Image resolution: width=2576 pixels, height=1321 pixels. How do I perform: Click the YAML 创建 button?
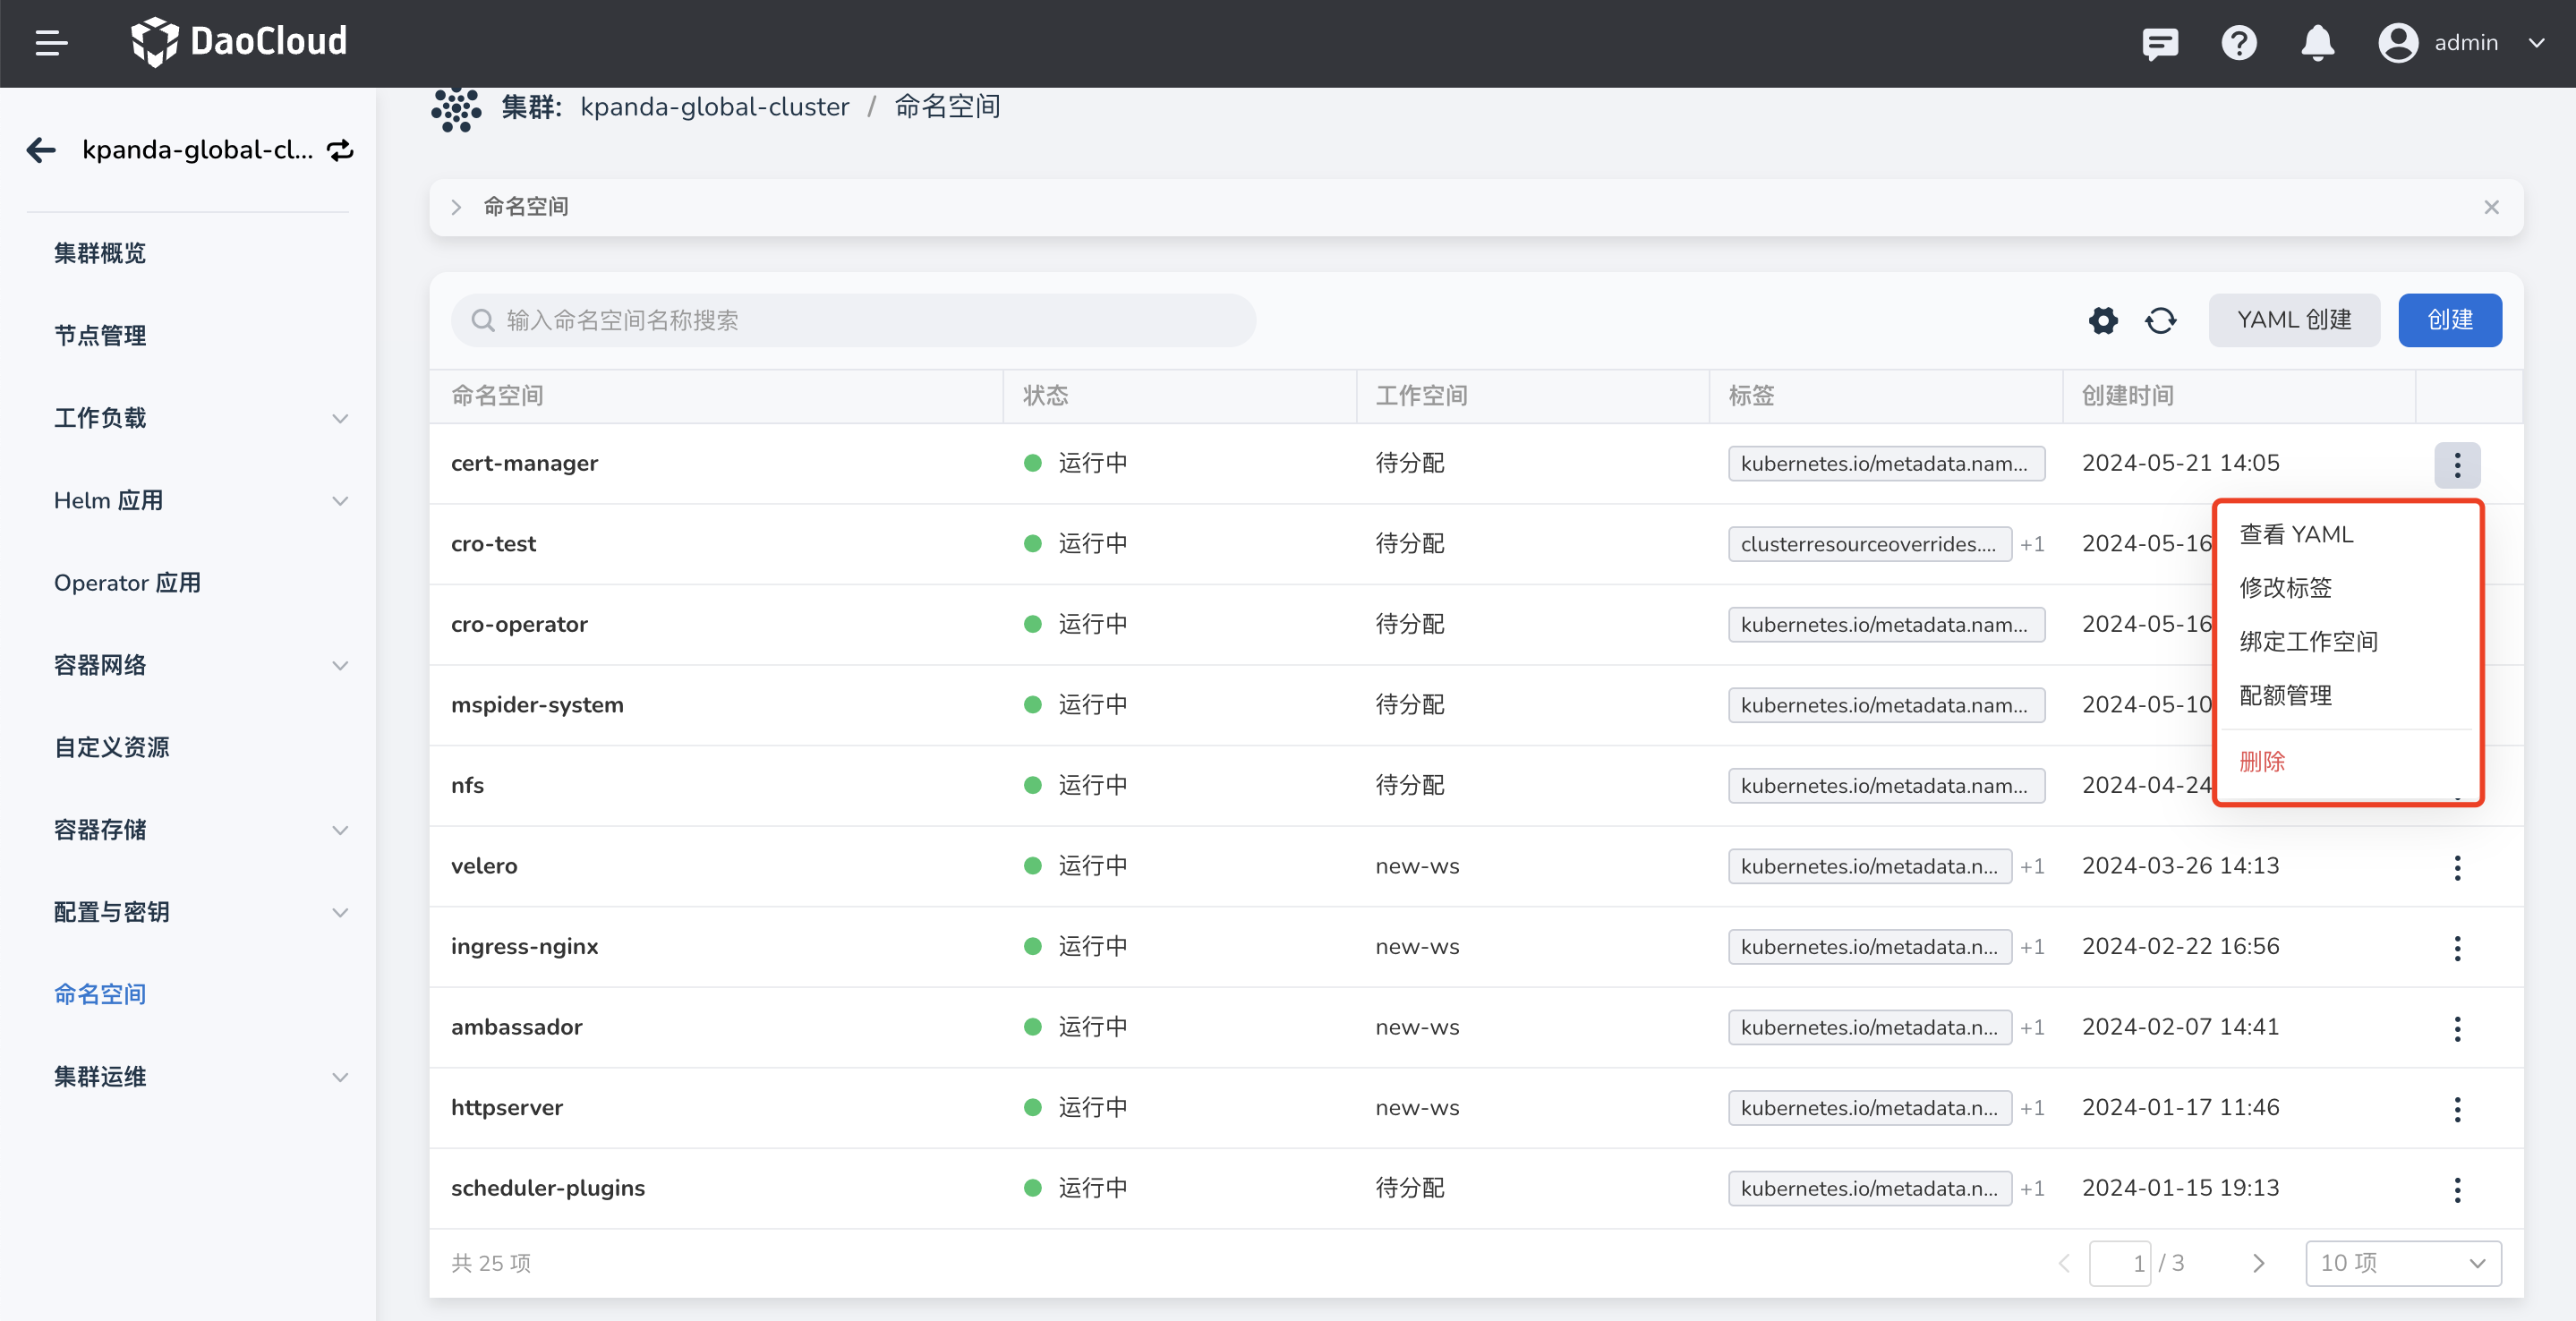tap(2293, 320)
